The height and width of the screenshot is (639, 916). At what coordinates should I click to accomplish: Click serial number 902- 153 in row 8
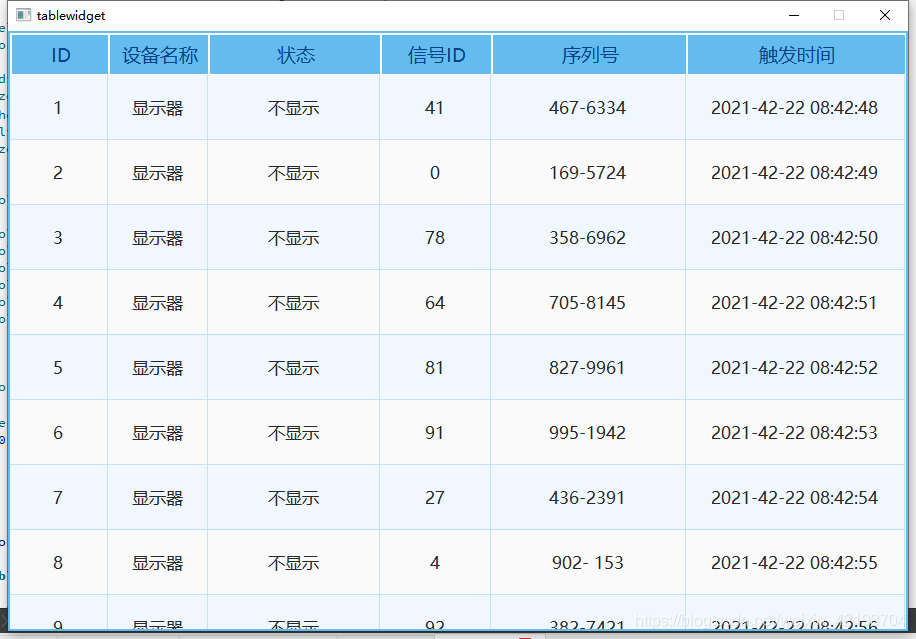point(587,562)
